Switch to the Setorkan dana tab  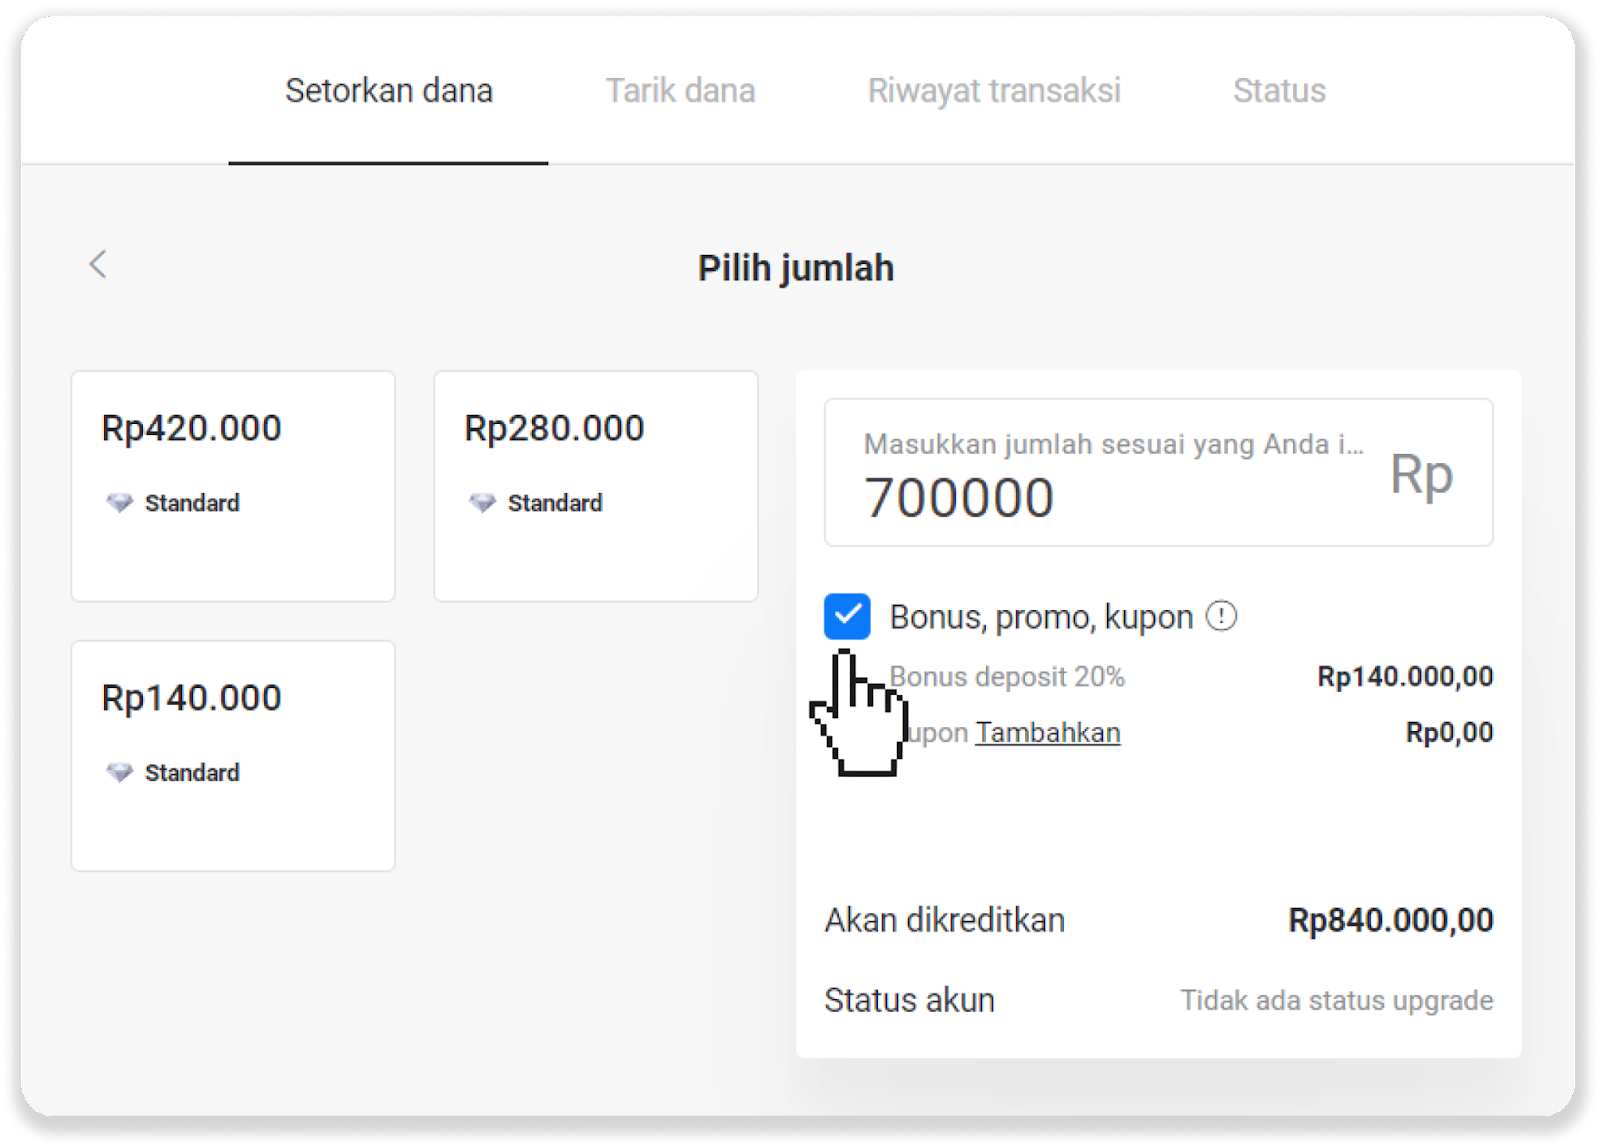pos(388,91)
